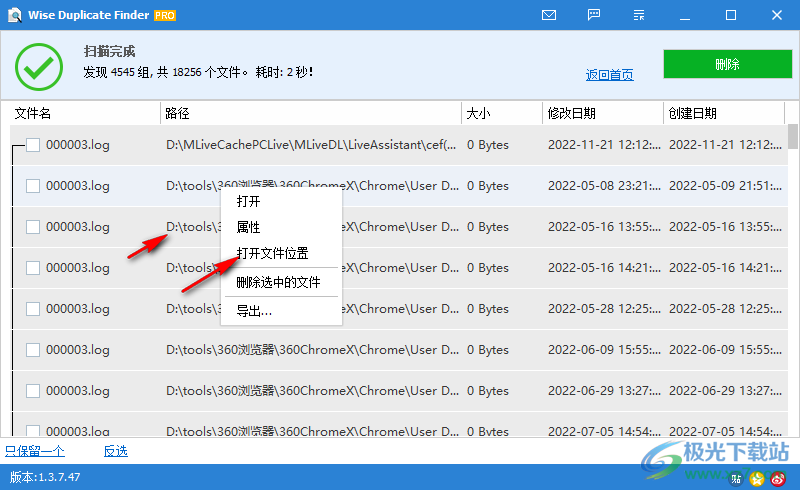Open the menu list icon in title bar
This screenshot has width=800, height=490.
(639, 15)
